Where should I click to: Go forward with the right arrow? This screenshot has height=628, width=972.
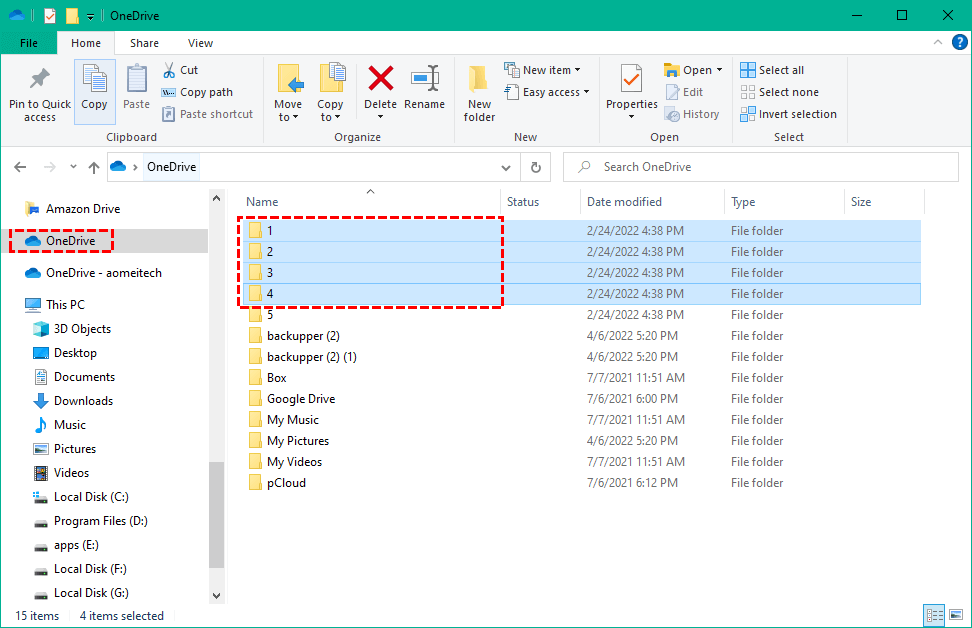(x=50, y=167)
